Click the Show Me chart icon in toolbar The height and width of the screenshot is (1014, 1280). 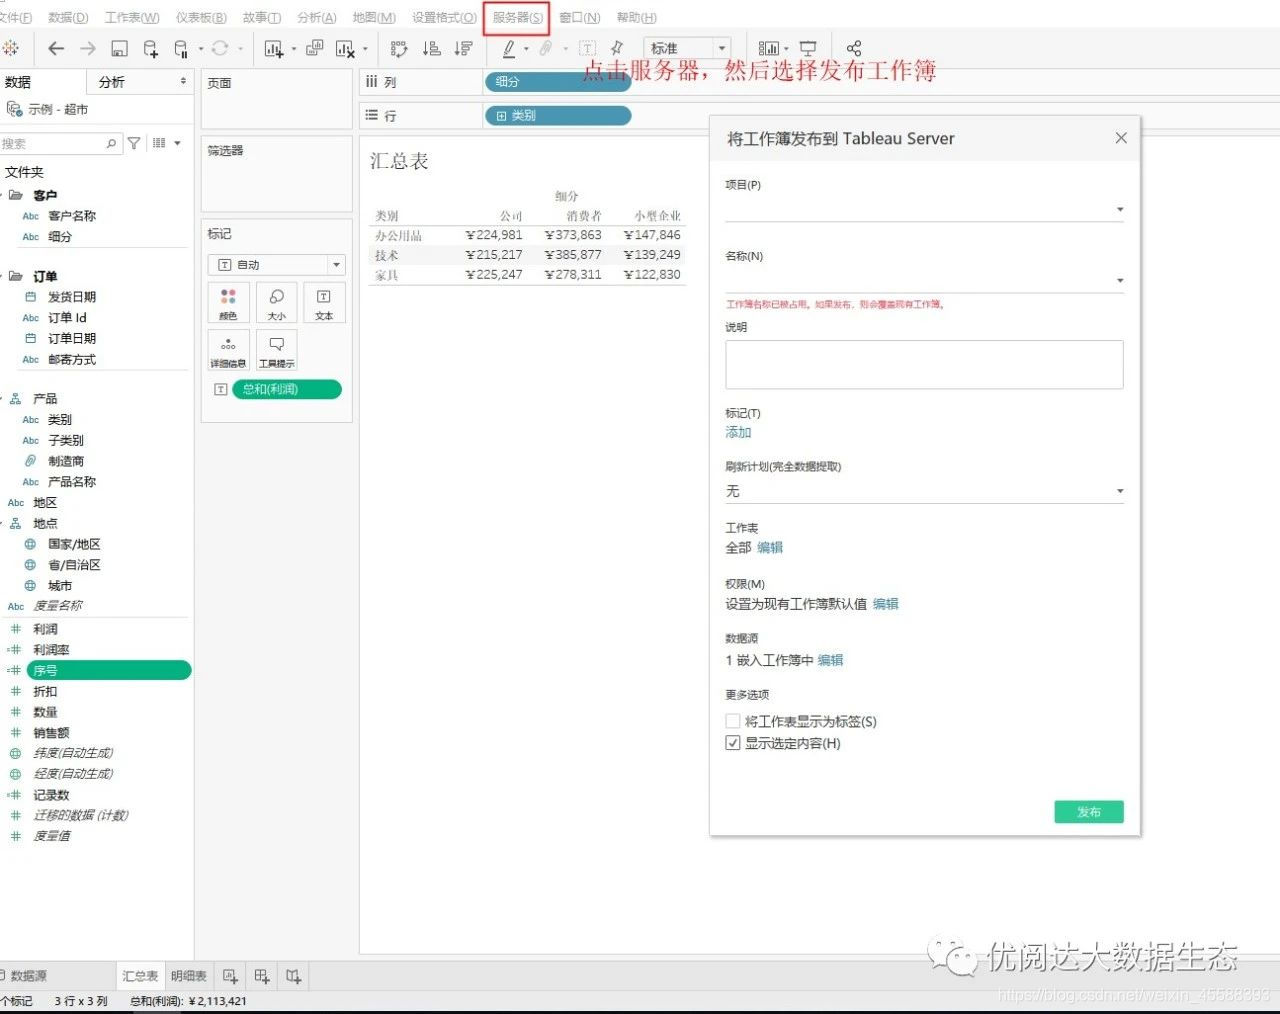pos(768,48)
